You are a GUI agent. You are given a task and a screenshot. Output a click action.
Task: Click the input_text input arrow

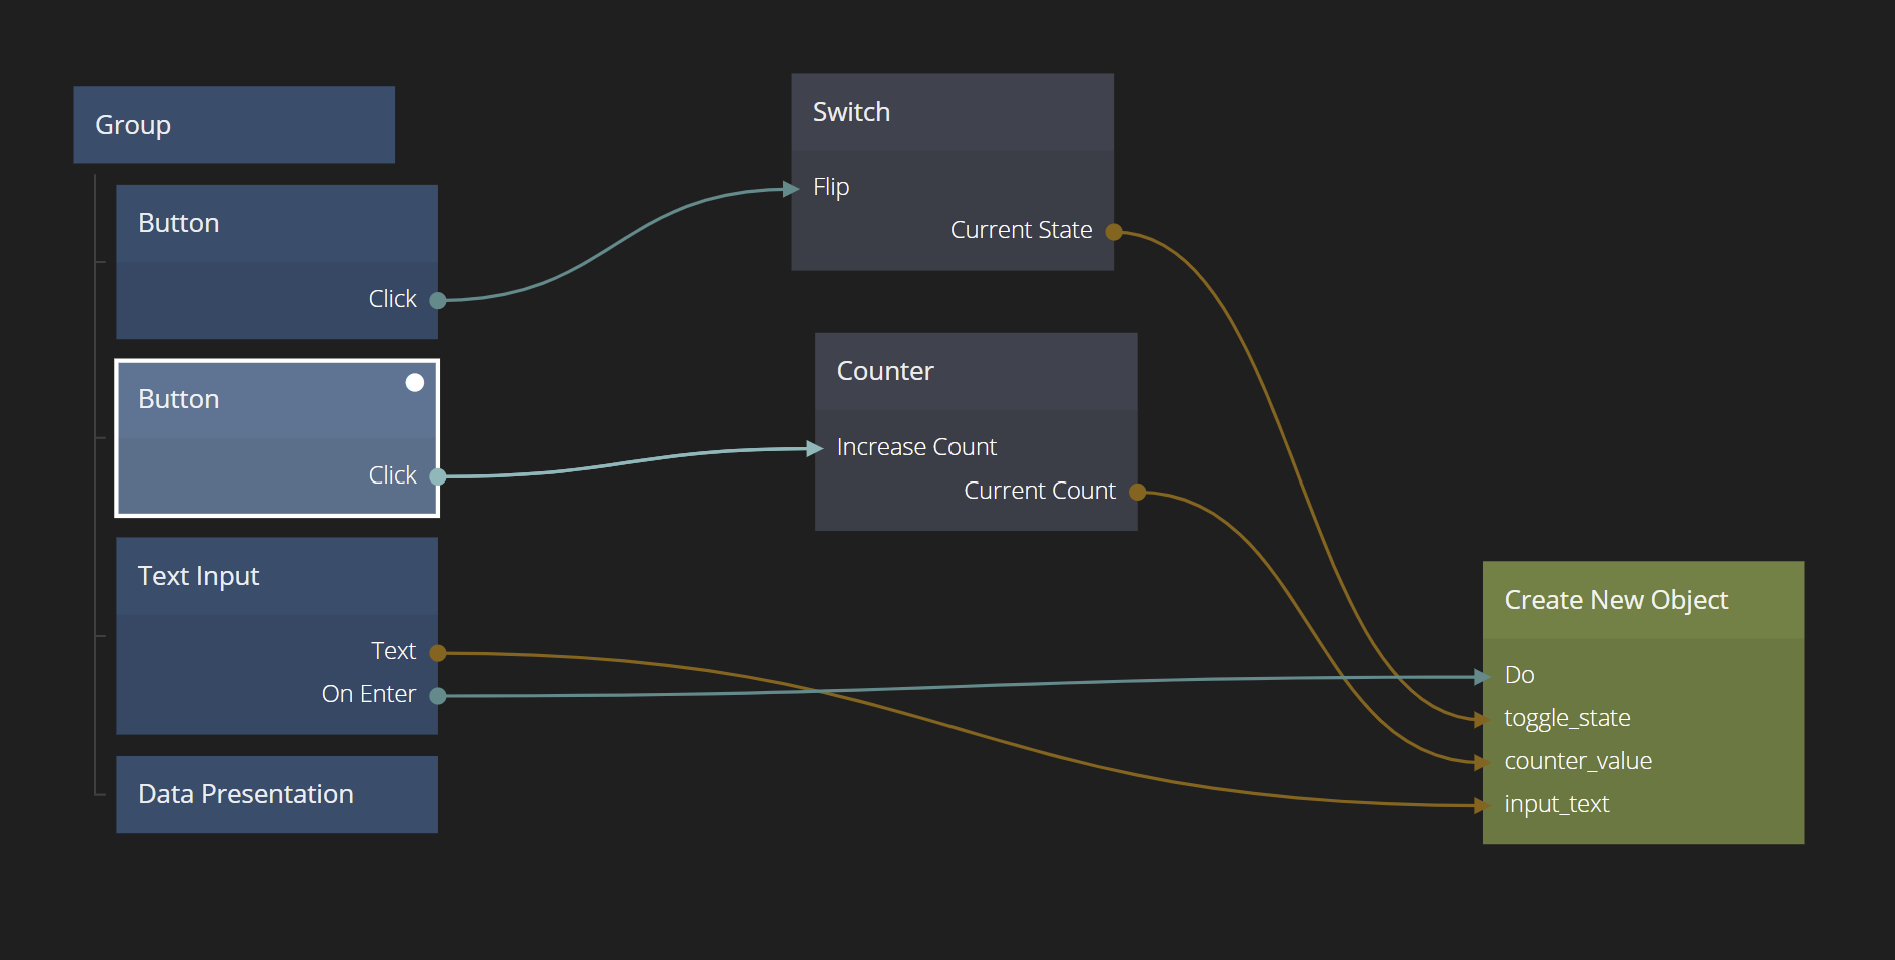(x=1482, y=805)
